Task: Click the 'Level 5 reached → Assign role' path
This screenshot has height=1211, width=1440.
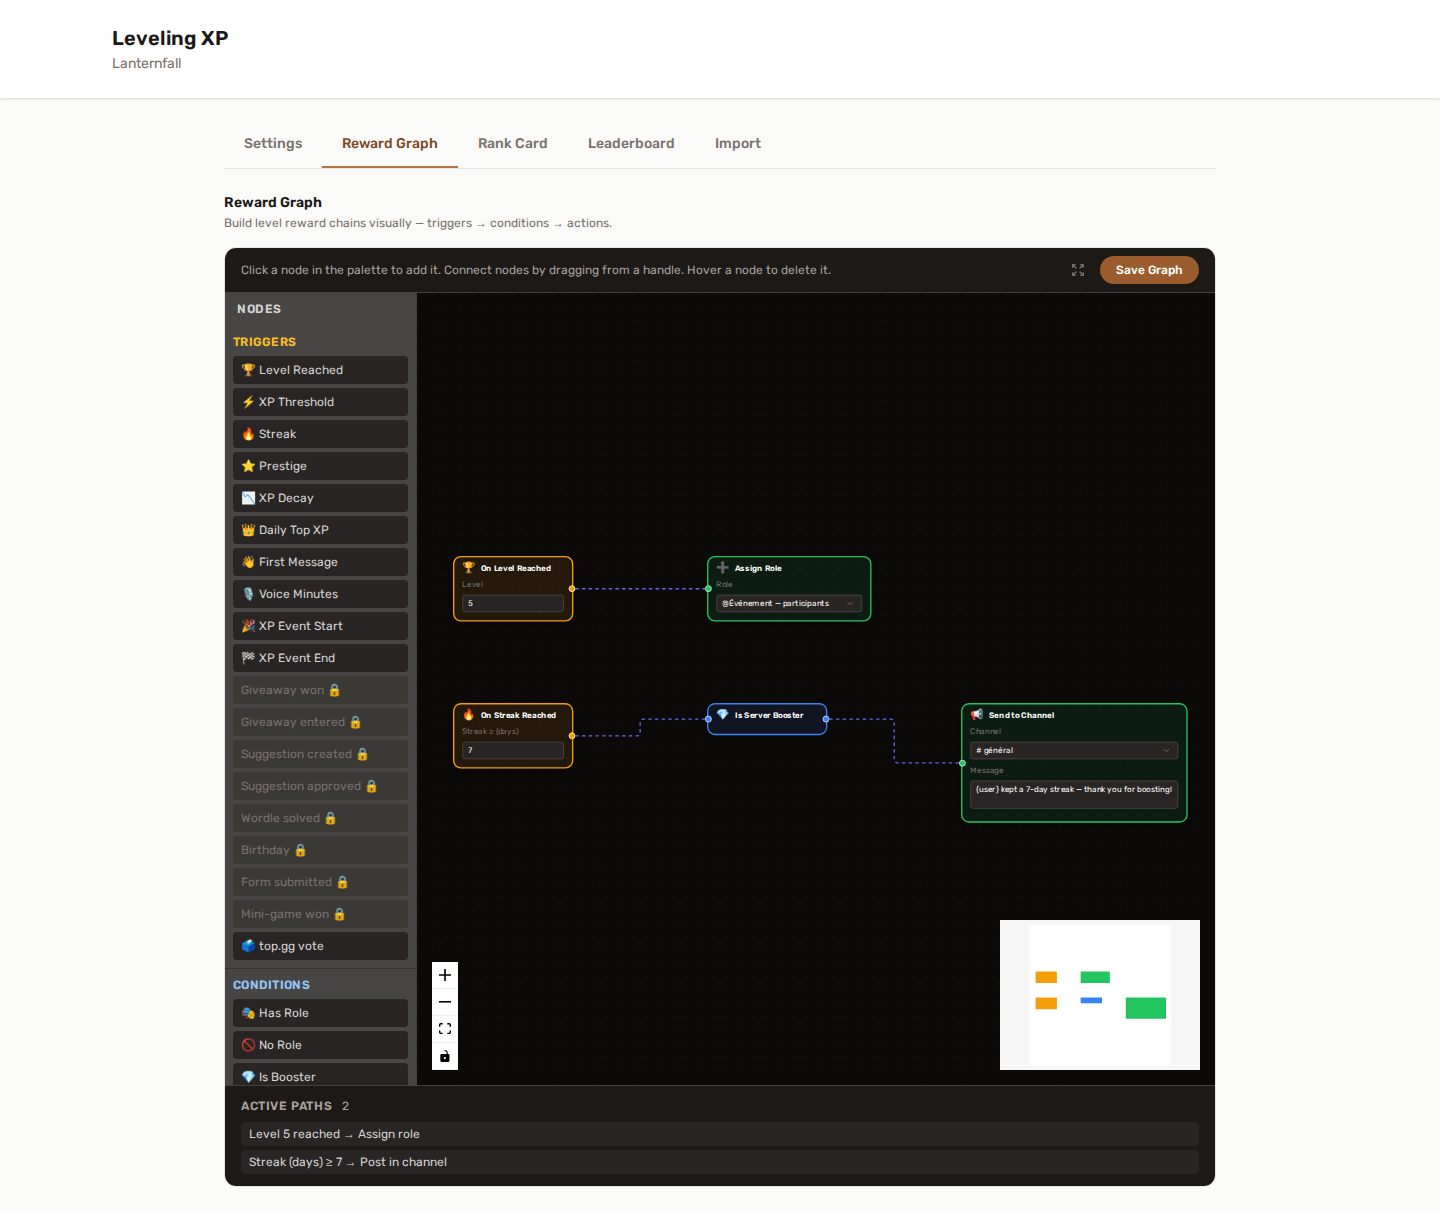Action: (720, 1134)
